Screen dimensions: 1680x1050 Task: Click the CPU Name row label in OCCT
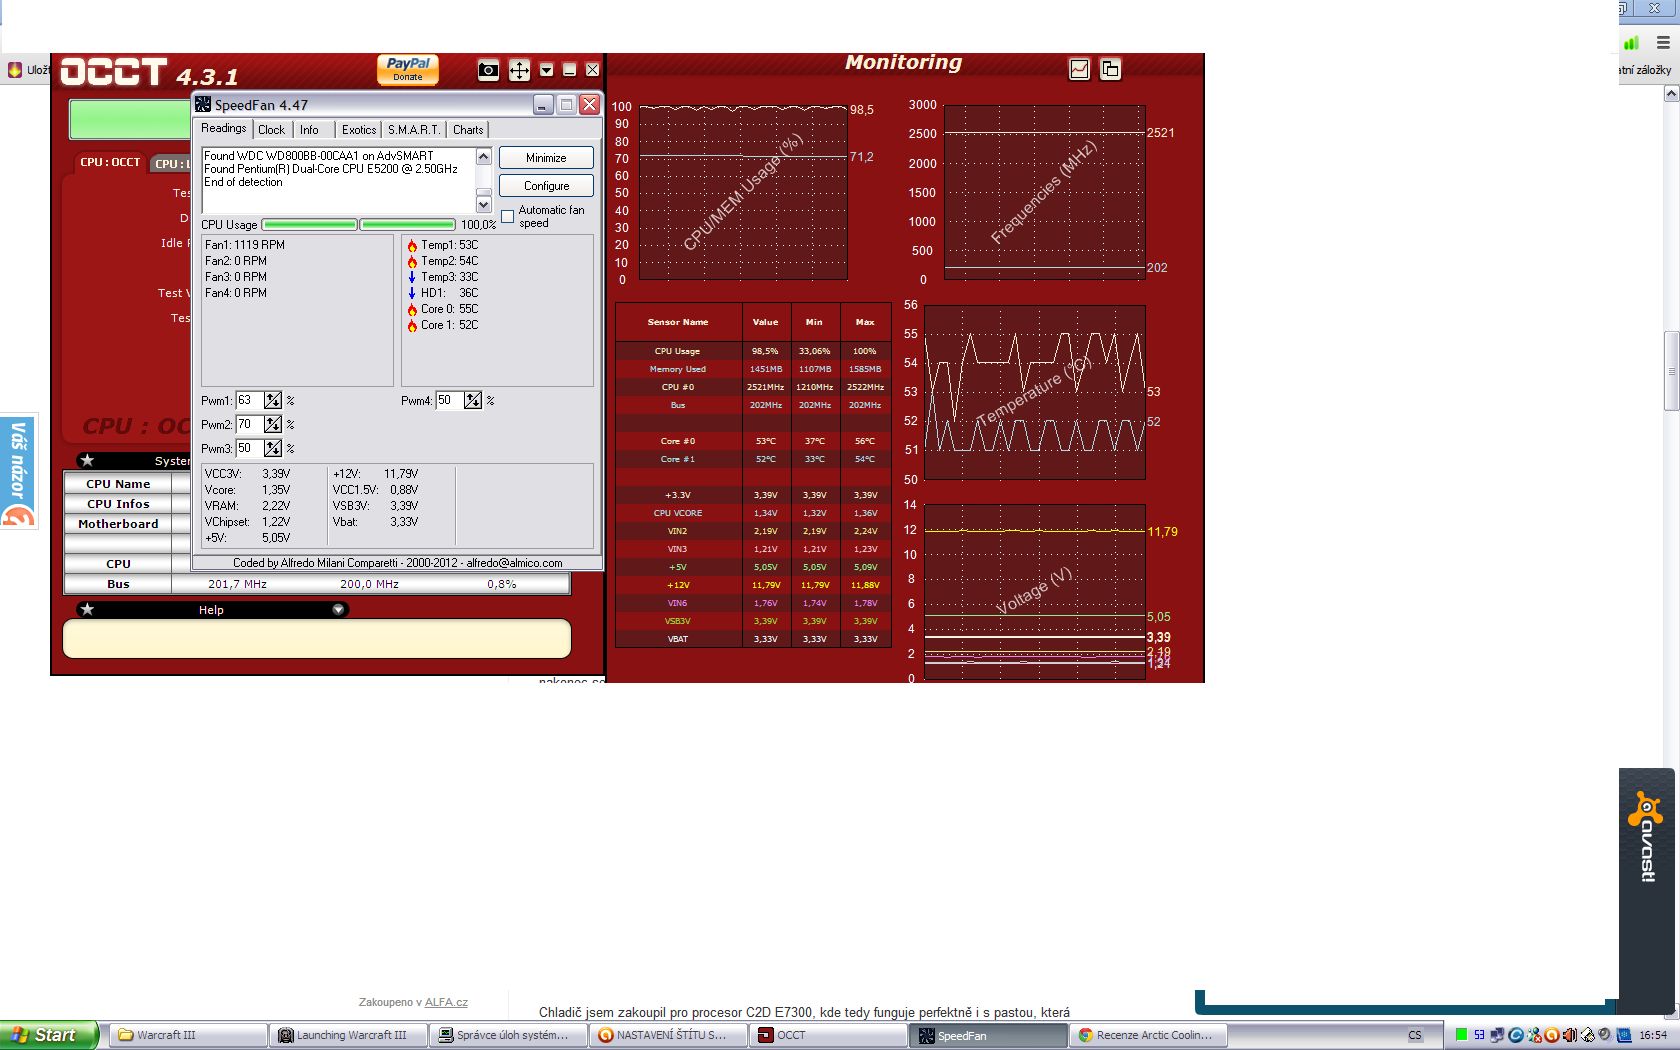118,484
